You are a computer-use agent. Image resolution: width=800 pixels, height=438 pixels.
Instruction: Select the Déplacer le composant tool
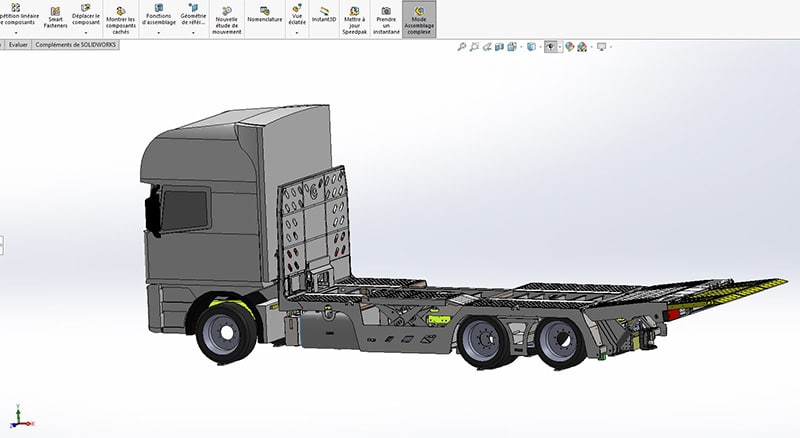tap(86, 14)
